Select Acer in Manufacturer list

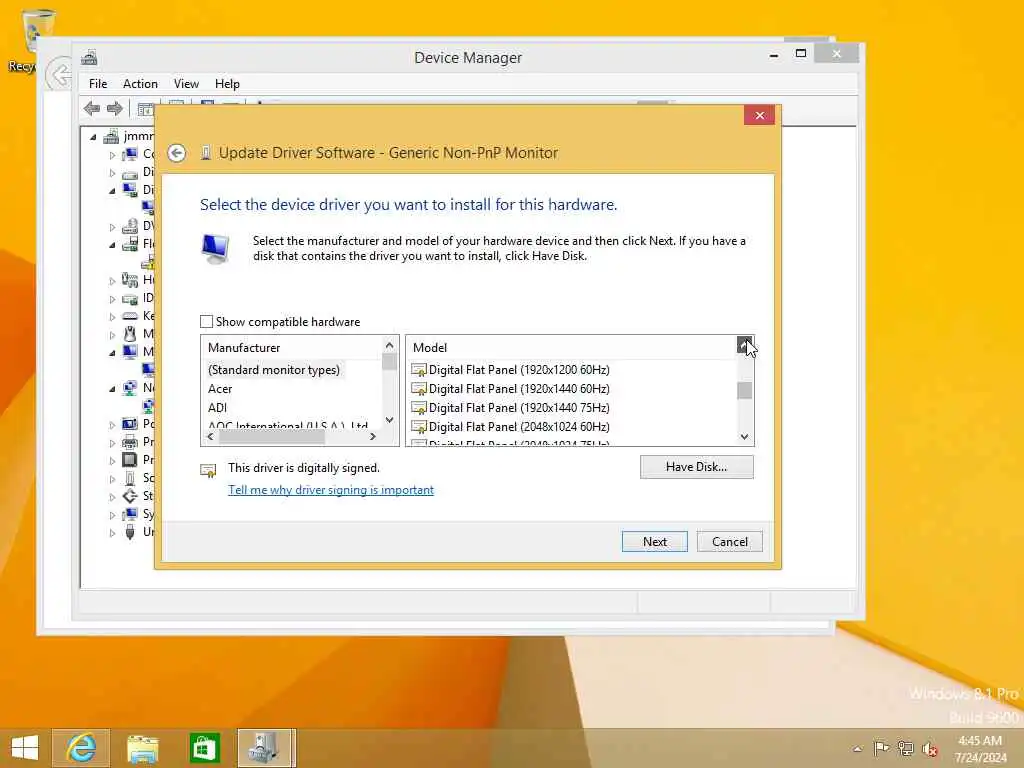pyautogui.click(x=220, y=389)
